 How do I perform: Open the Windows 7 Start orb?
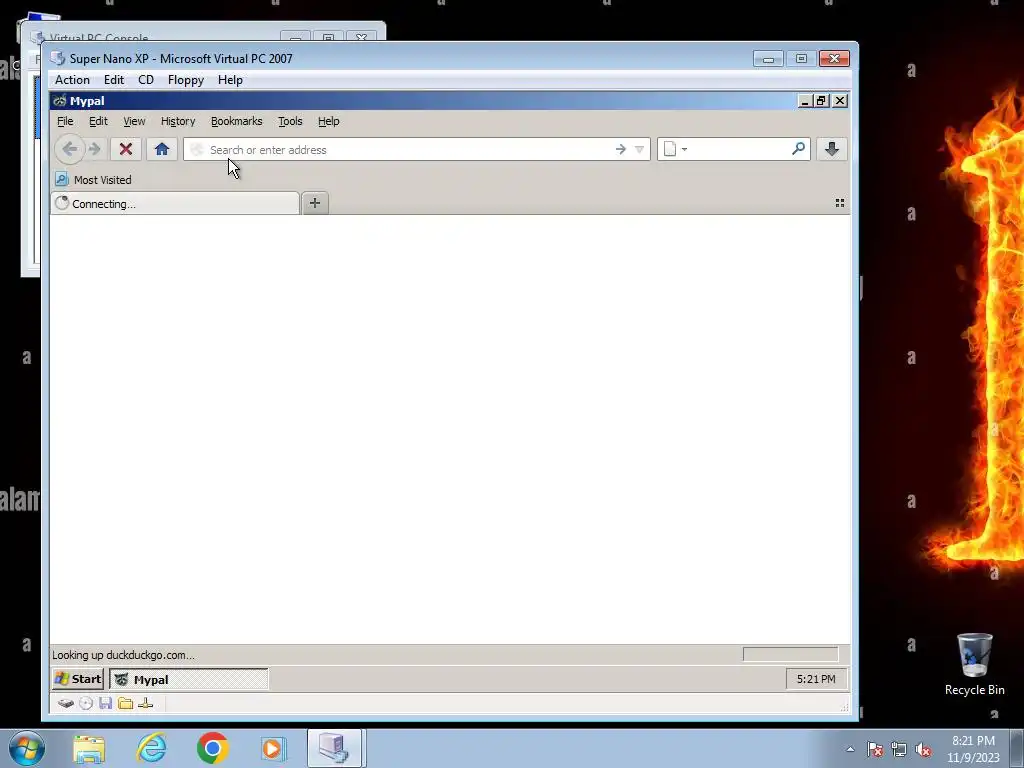pyautogui.click(x=27, y=748)
